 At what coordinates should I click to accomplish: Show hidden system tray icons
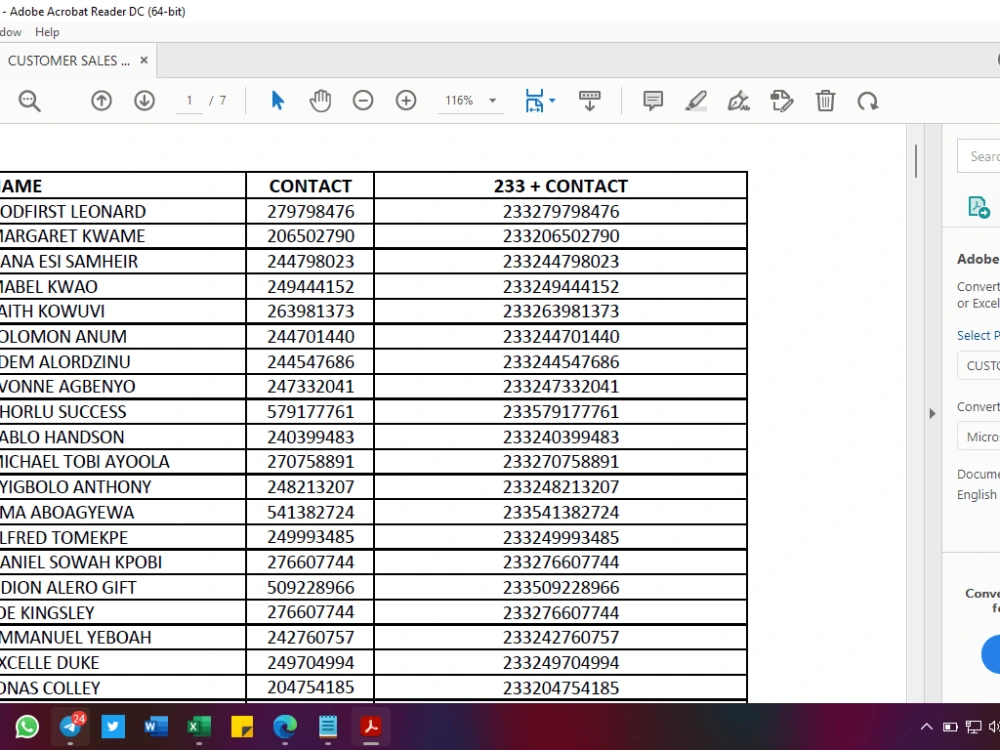pyautogui.click(x=927, y=726)
